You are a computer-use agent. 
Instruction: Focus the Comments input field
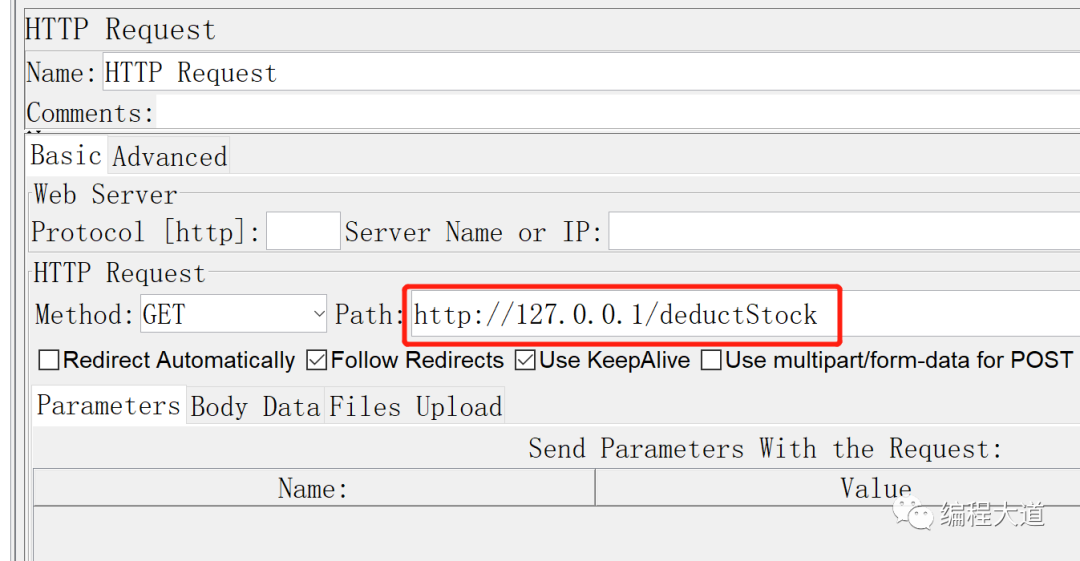click(615, 112)
